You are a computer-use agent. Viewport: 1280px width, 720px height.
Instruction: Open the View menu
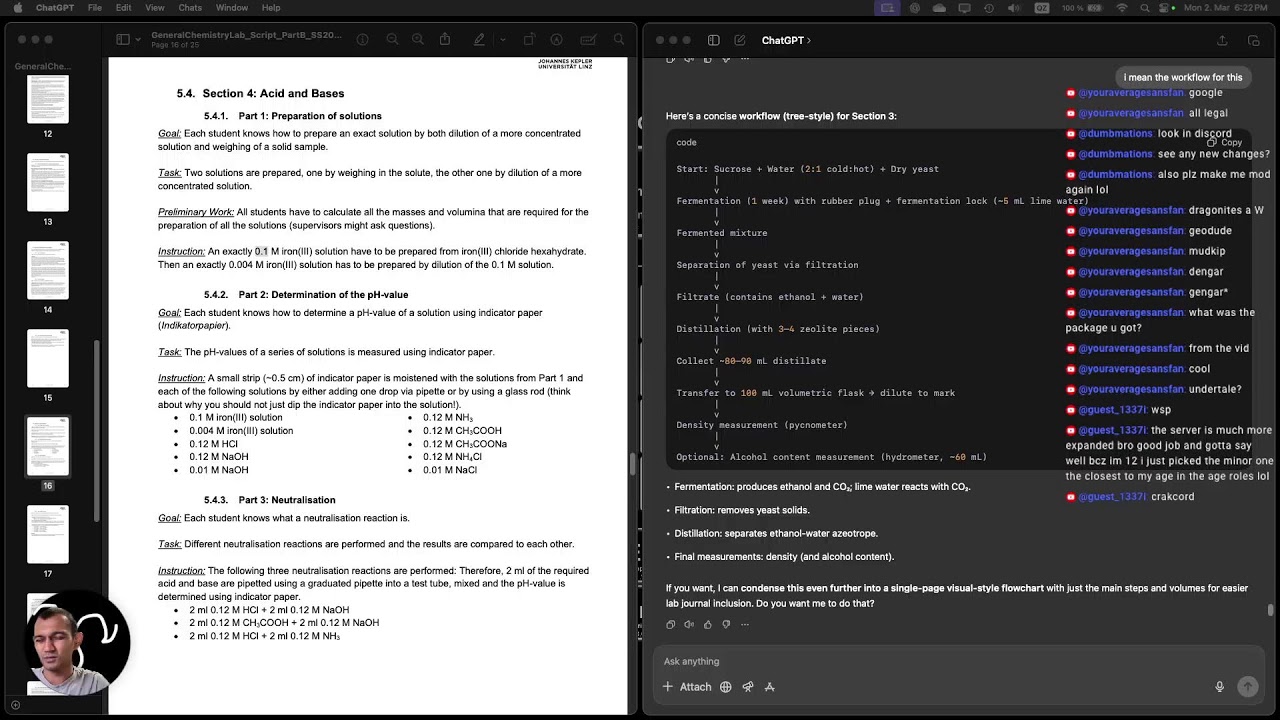point(155,8)
